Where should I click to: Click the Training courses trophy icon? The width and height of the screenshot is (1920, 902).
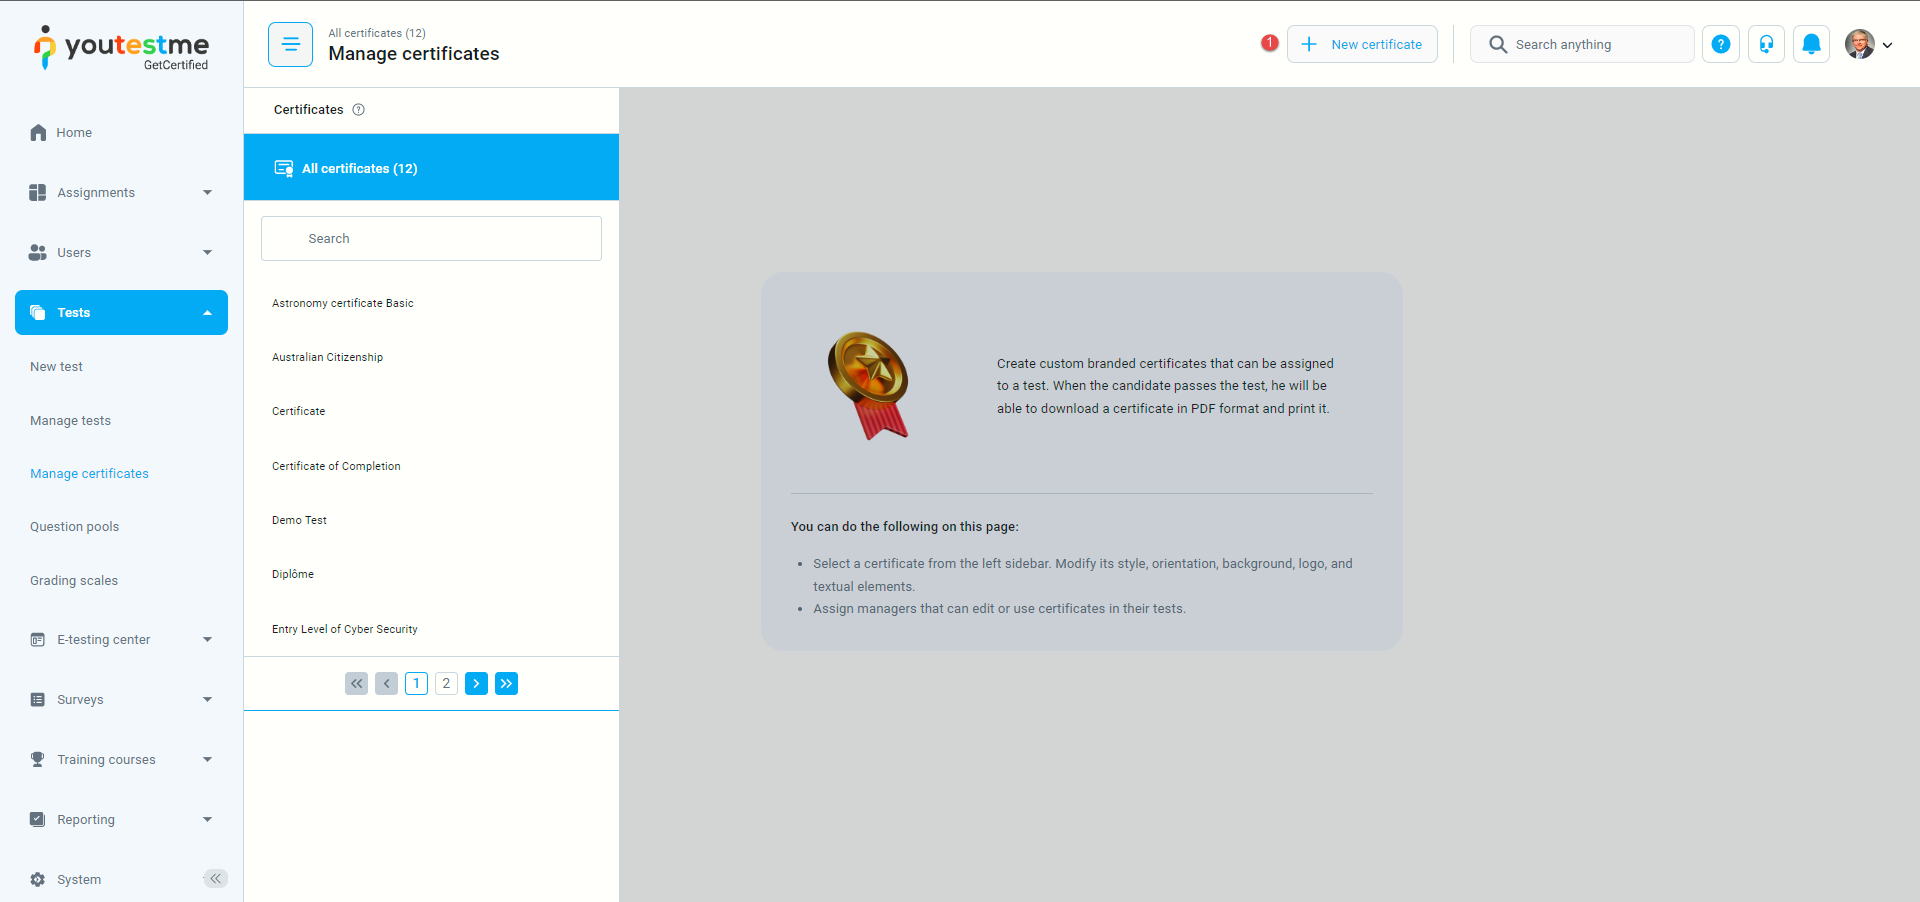38,760
